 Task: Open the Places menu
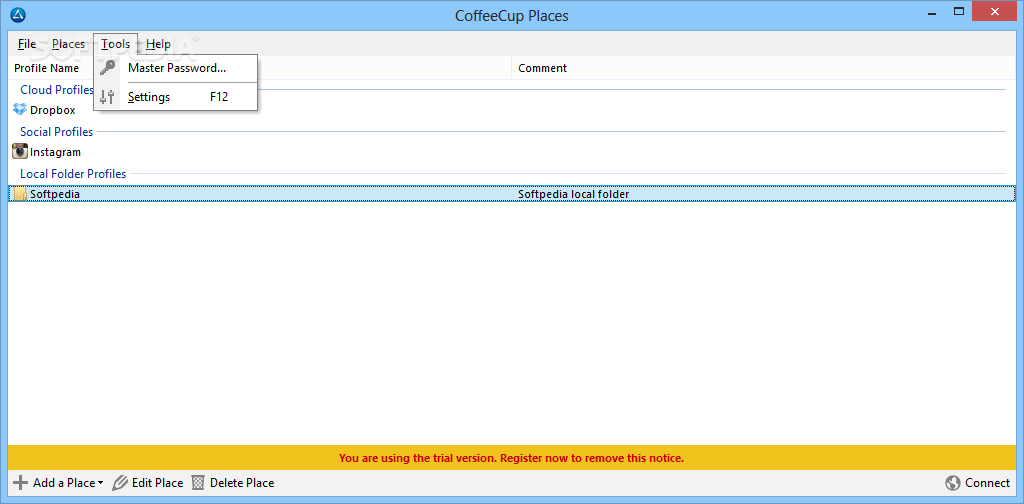[69, 44]
